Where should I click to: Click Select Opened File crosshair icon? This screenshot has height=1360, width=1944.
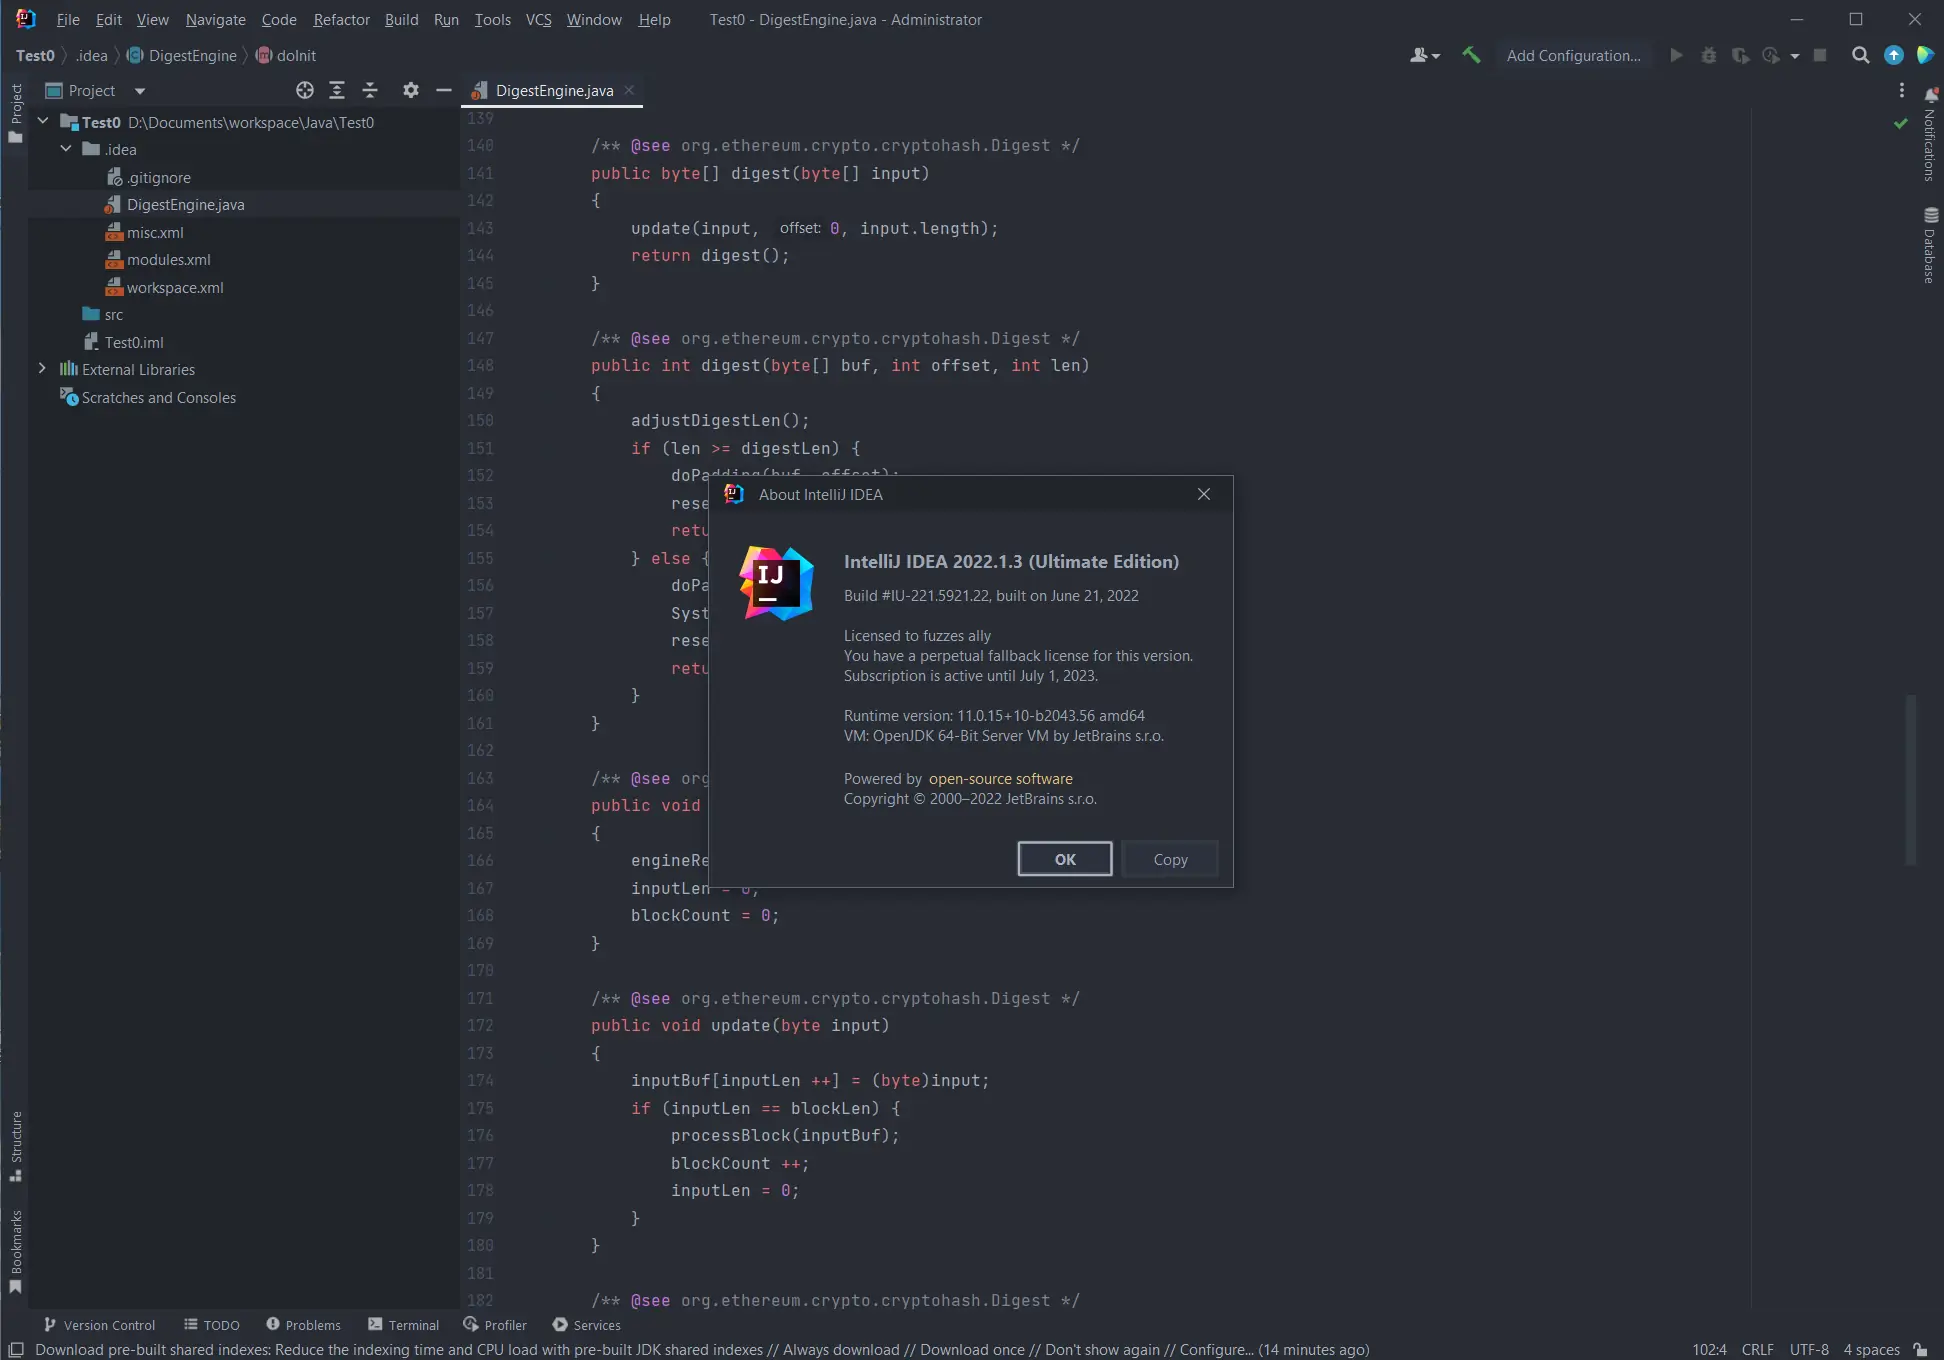pyautogui.click(x=305, y=90)
